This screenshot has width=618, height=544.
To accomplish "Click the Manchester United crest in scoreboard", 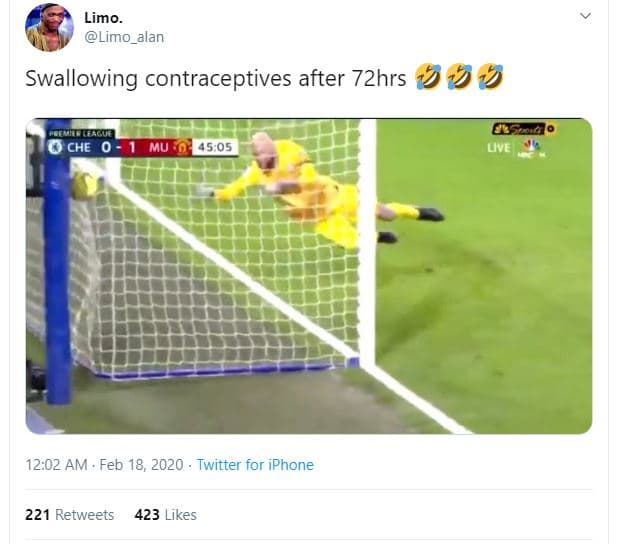I will [182, 147].
